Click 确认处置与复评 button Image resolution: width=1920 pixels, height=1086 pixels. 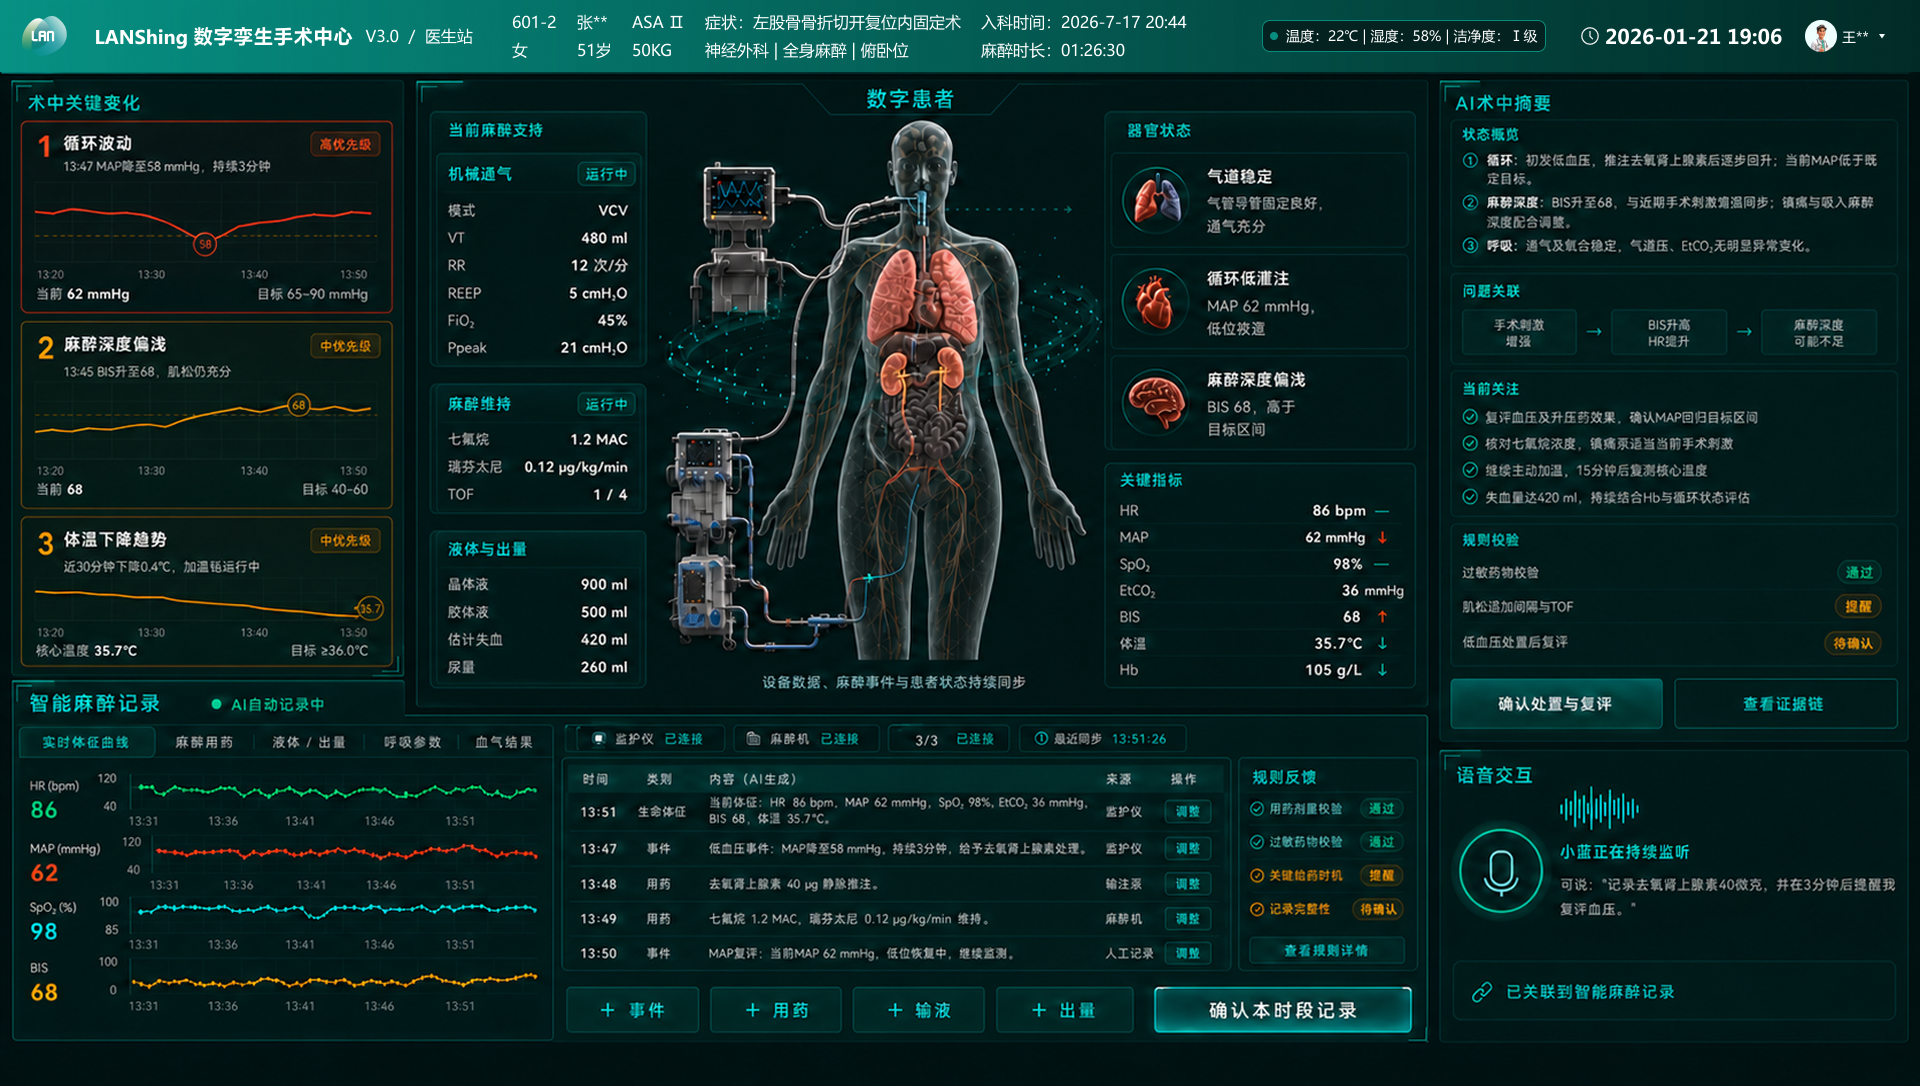coord(1556,704)
